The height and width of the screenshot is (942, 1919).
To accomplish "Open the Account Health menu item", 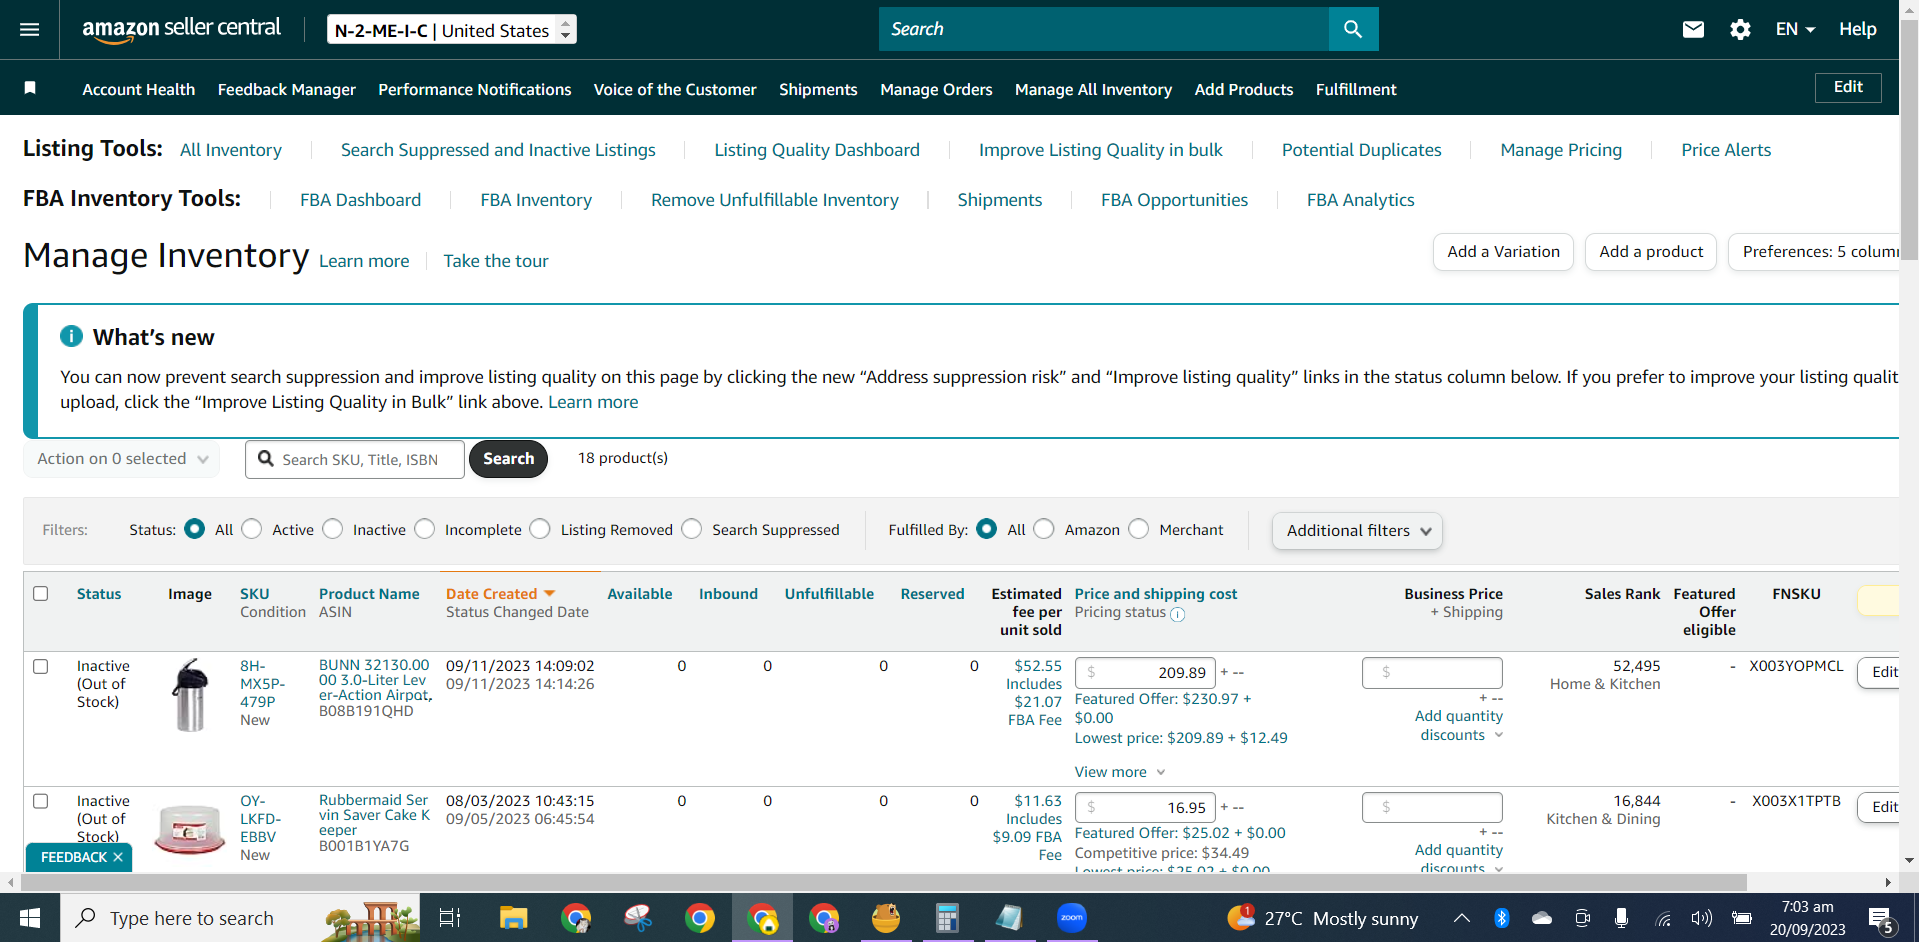I will pos(138,89).
